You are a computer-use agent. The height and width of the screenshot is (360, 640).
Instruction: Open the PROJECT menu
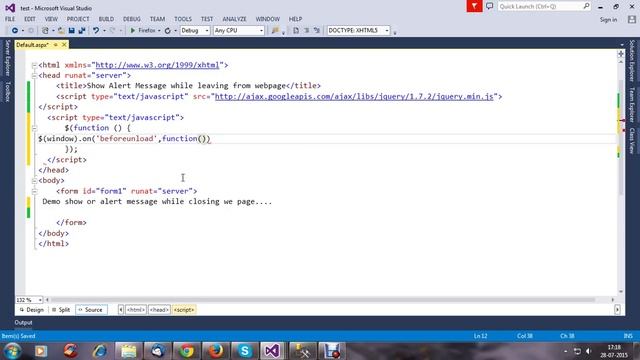click(78, 19)
